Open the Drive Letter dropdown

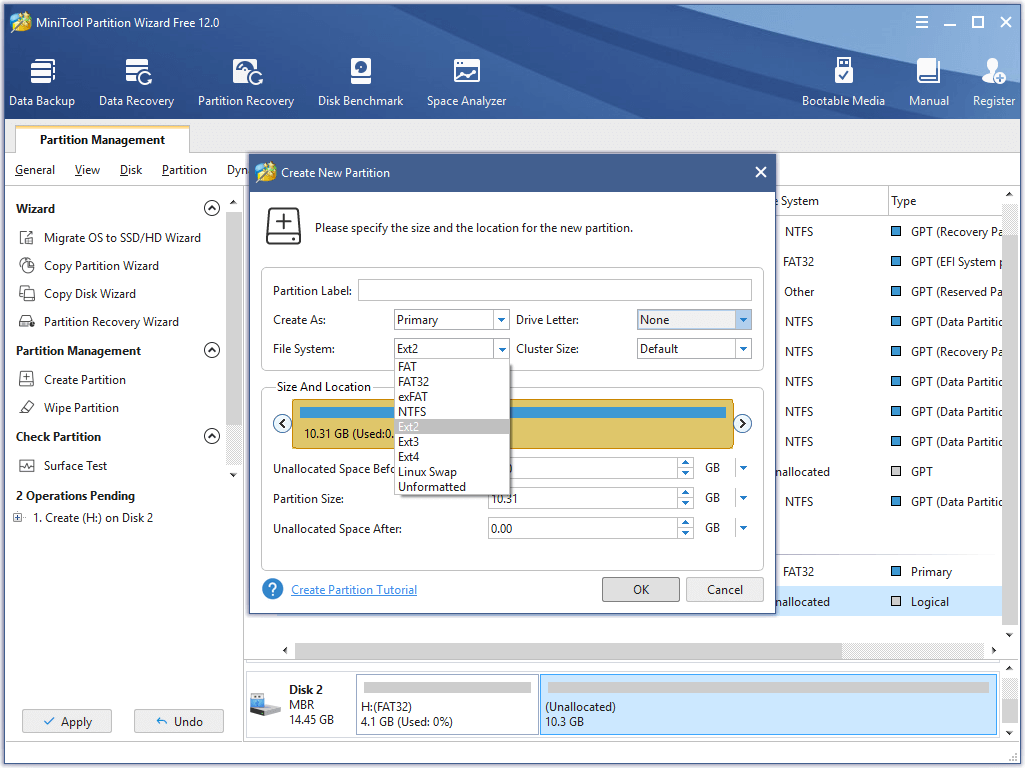pyautogui.click(x=743, y=320)
